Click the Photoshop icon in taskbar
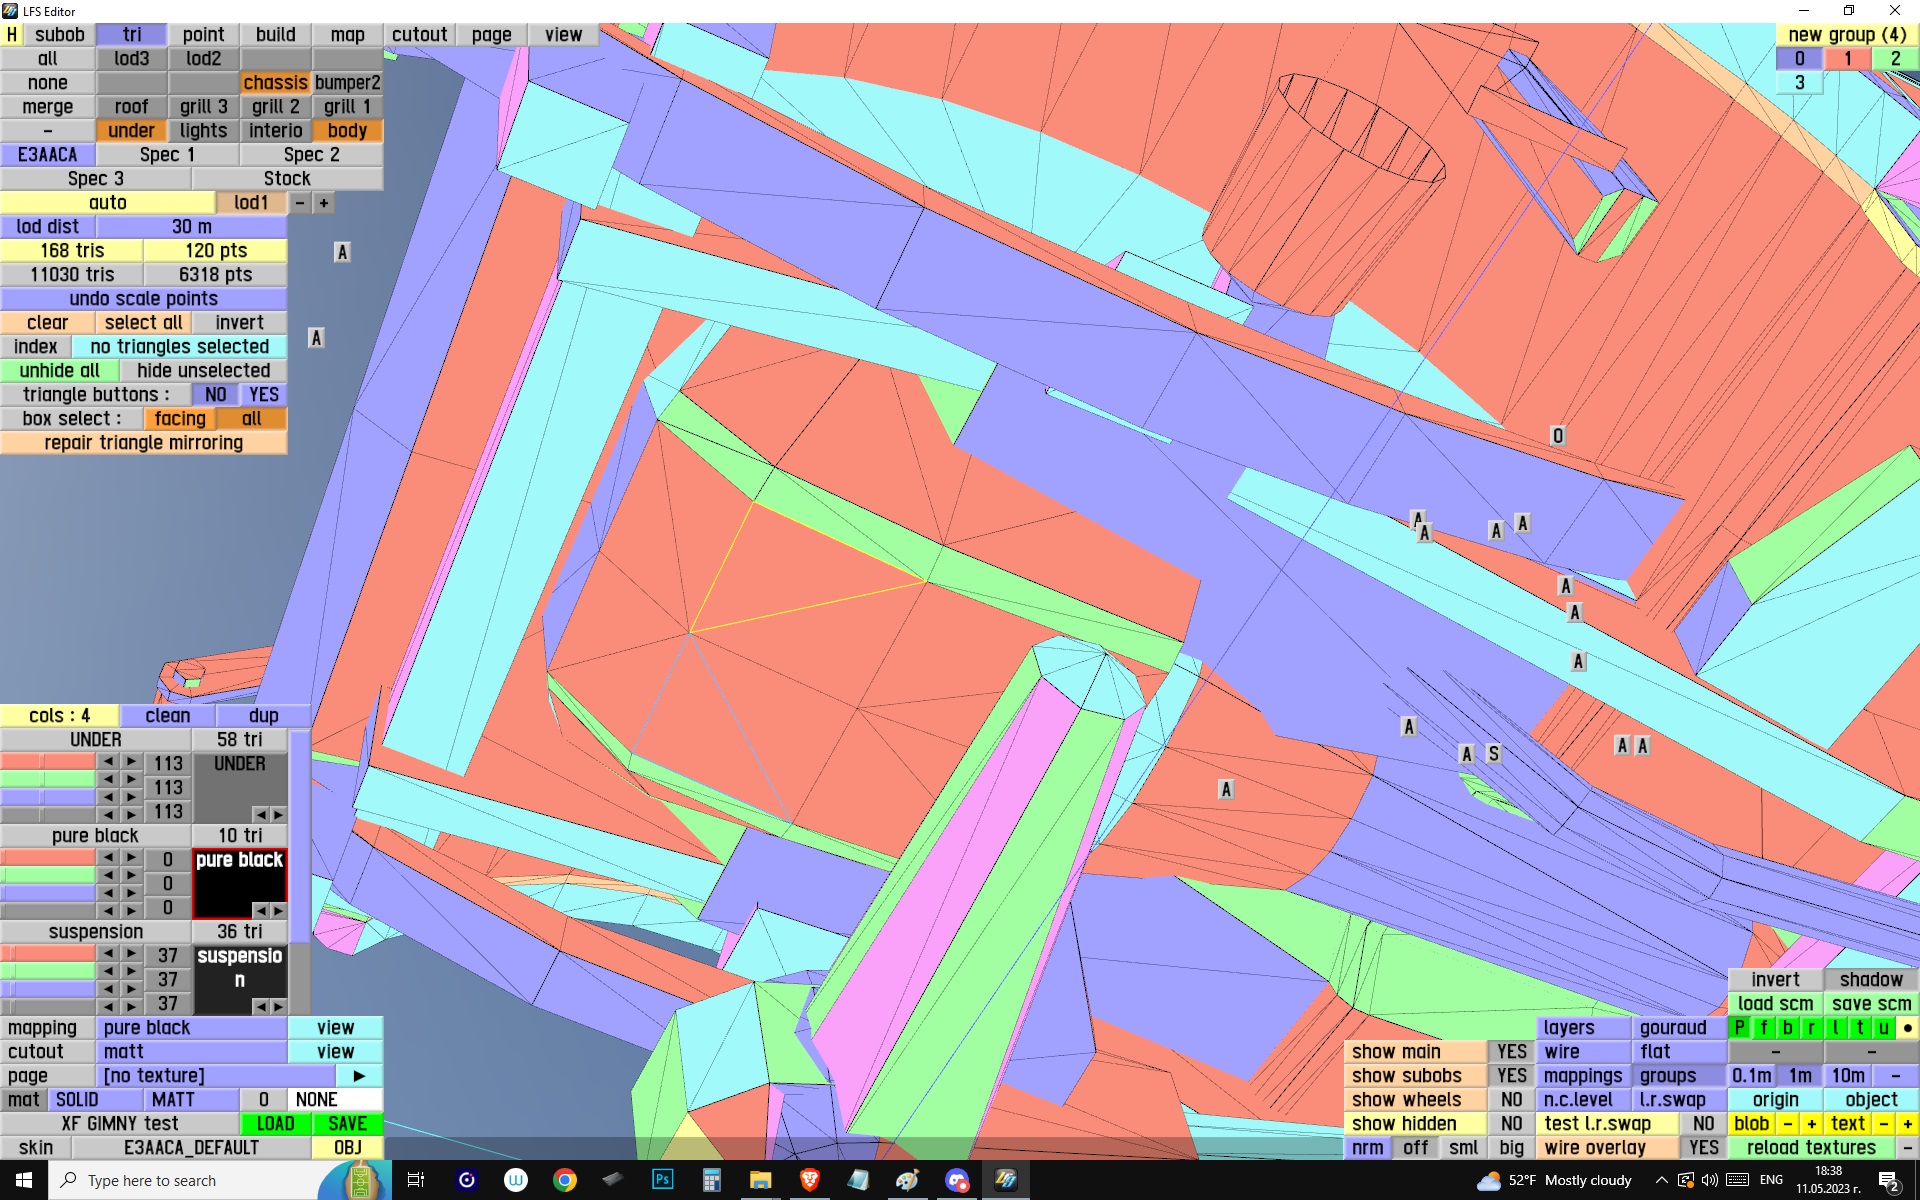Screen dimensions: 1920x1200 point(662,1180)
